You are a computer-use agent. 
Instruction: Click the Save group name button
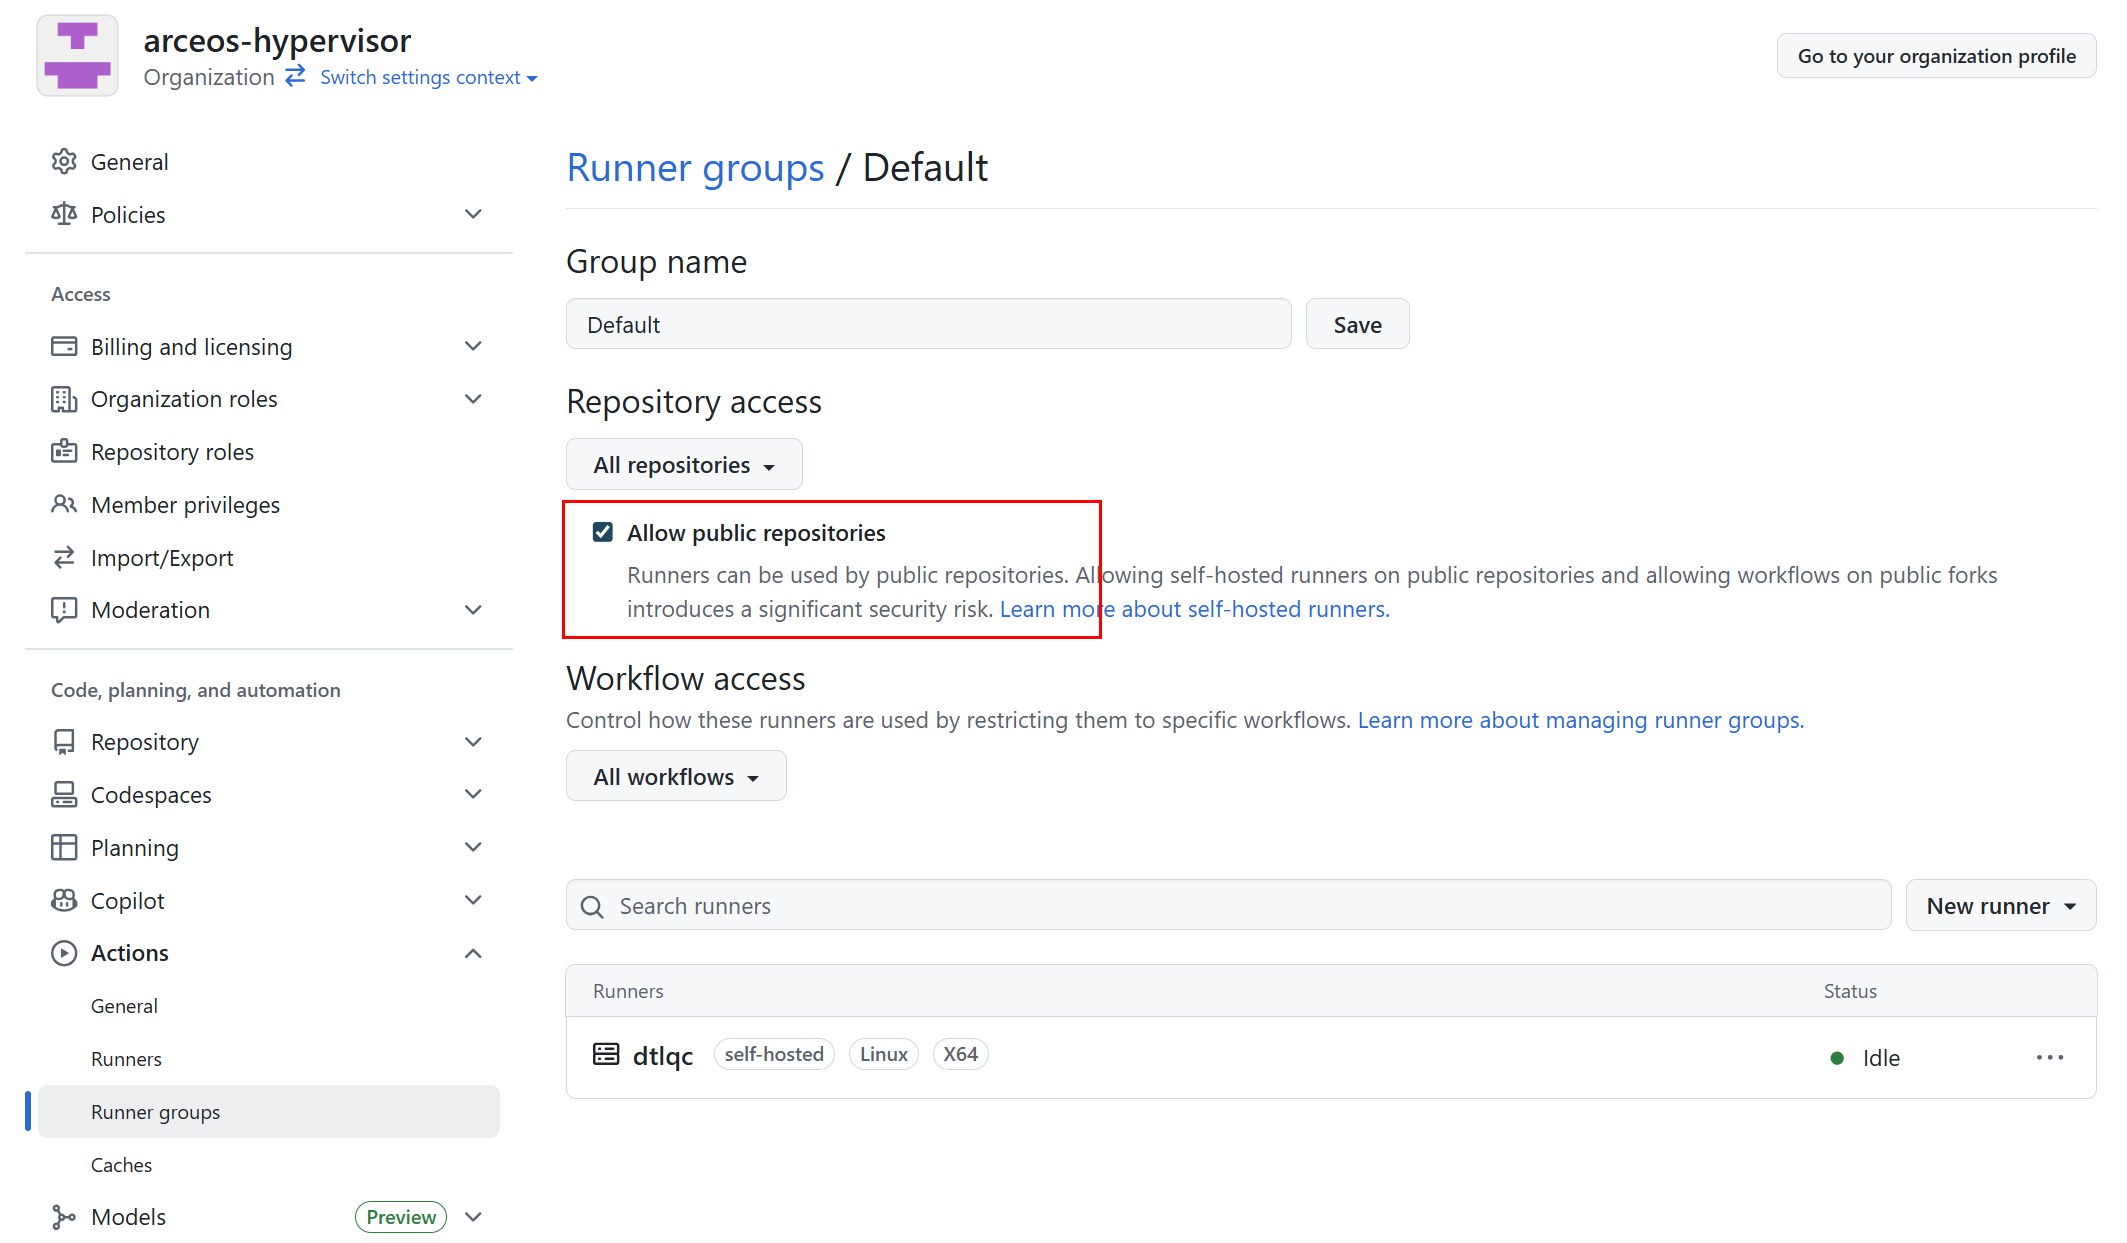(x=1357, y=325)
